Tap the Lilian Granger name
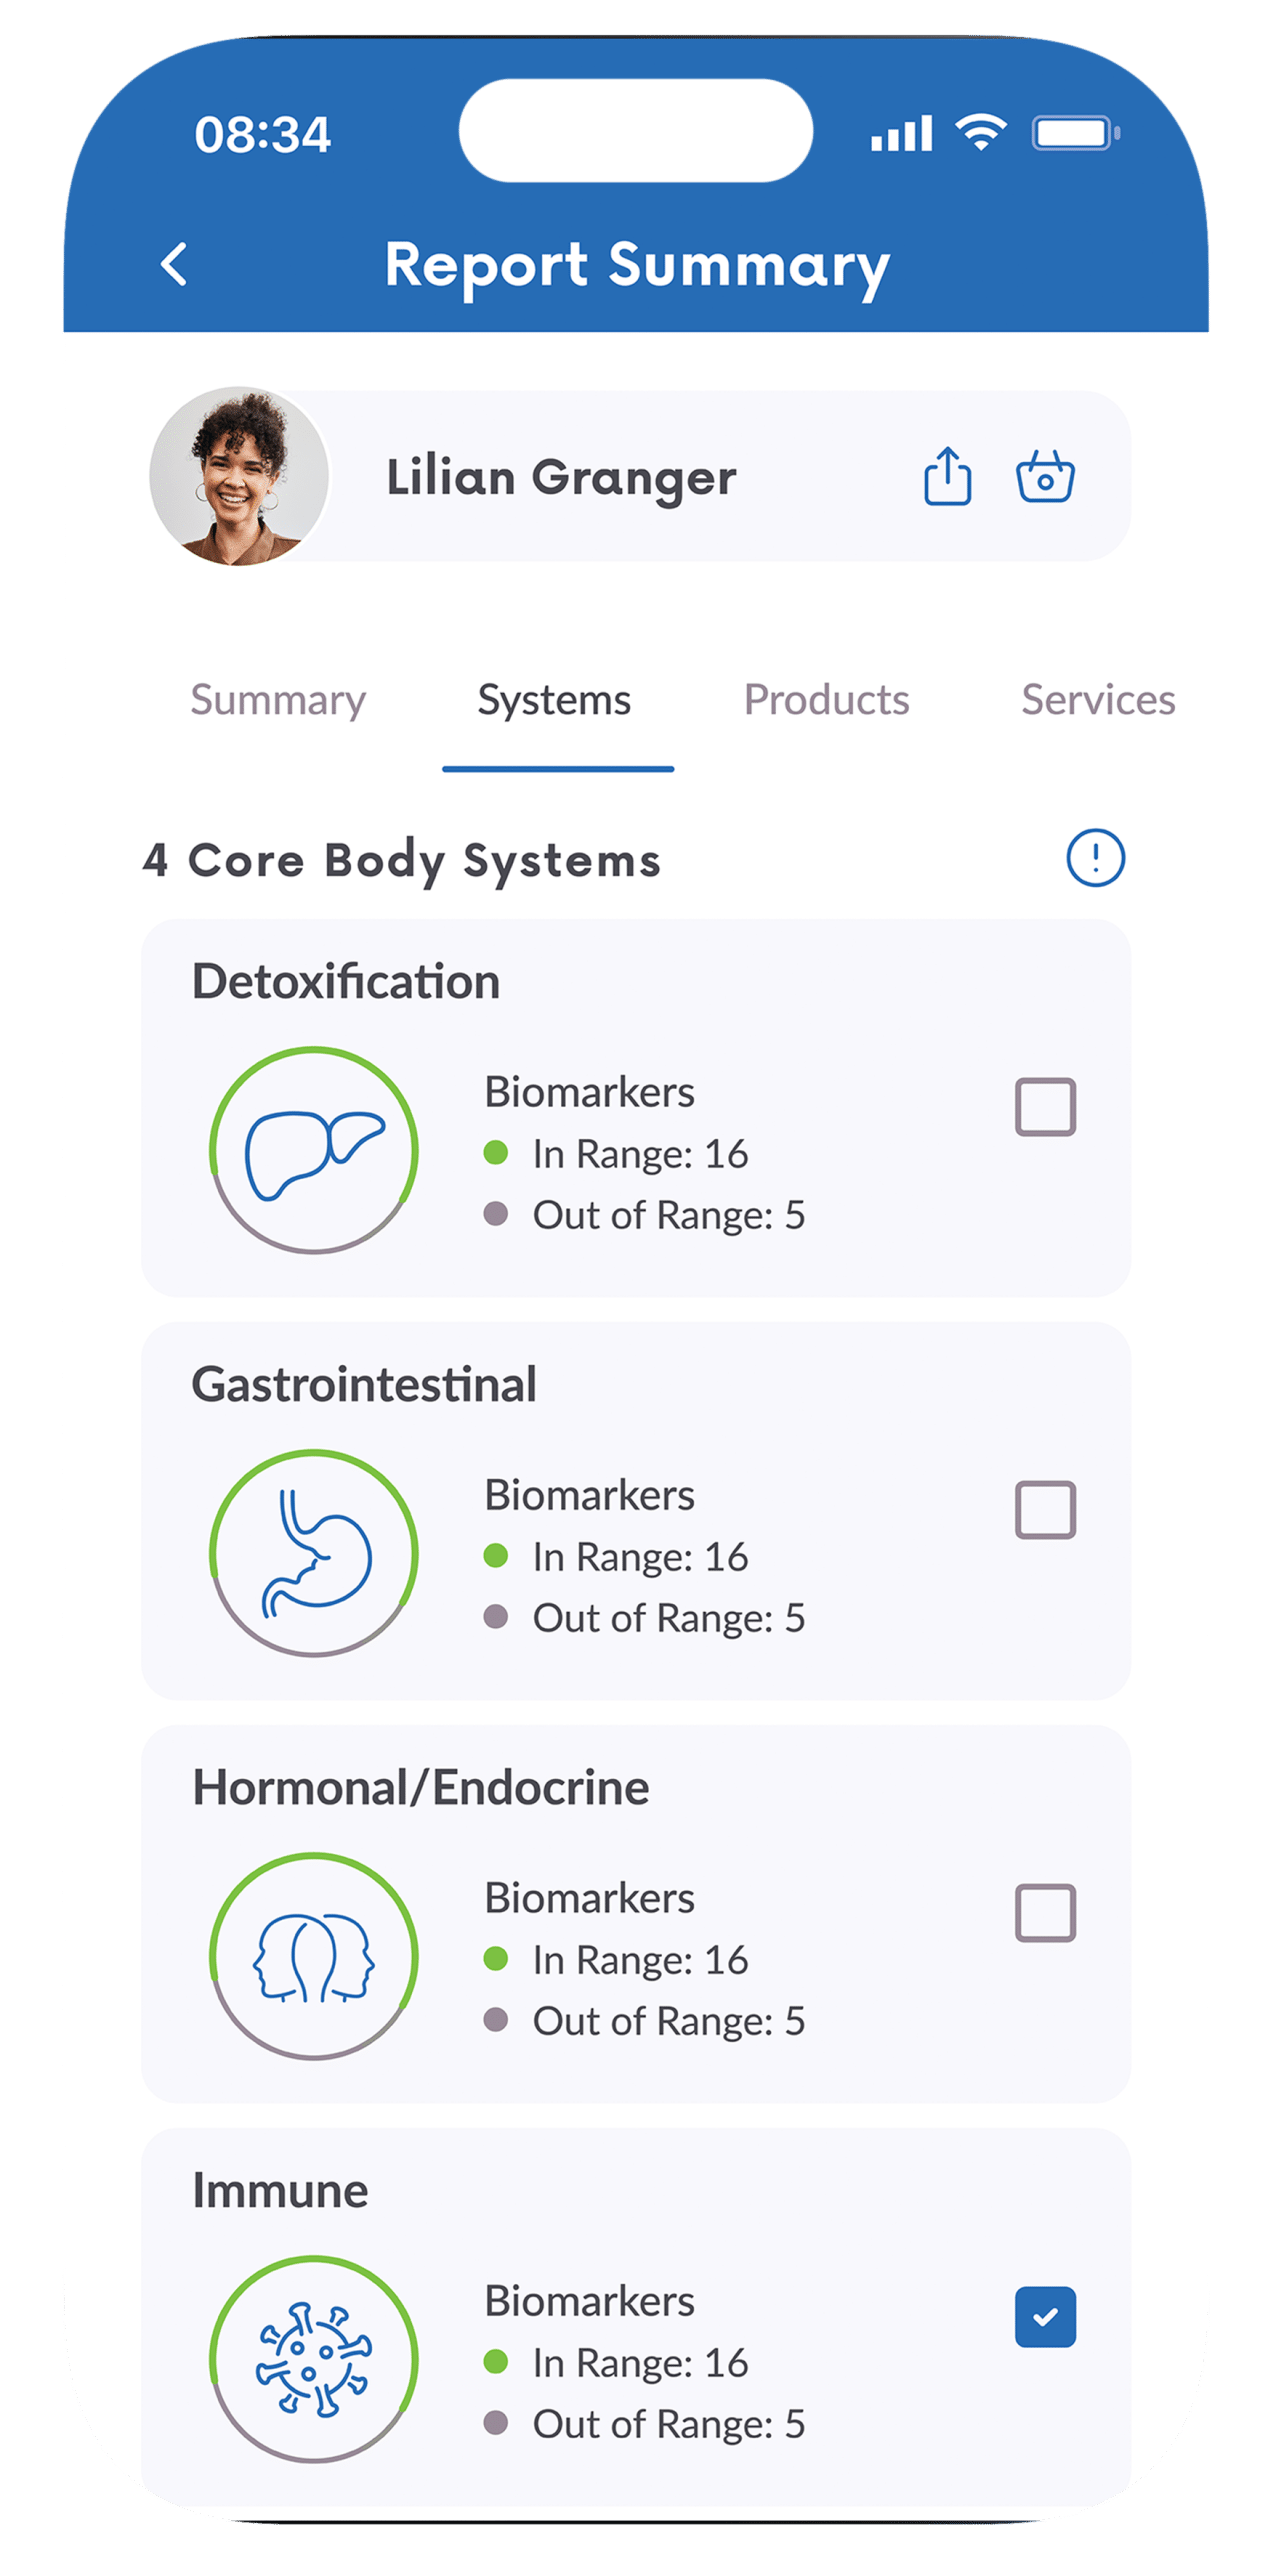The width and height of the screenshot is (1268, 2560). [x=561, y=477]
